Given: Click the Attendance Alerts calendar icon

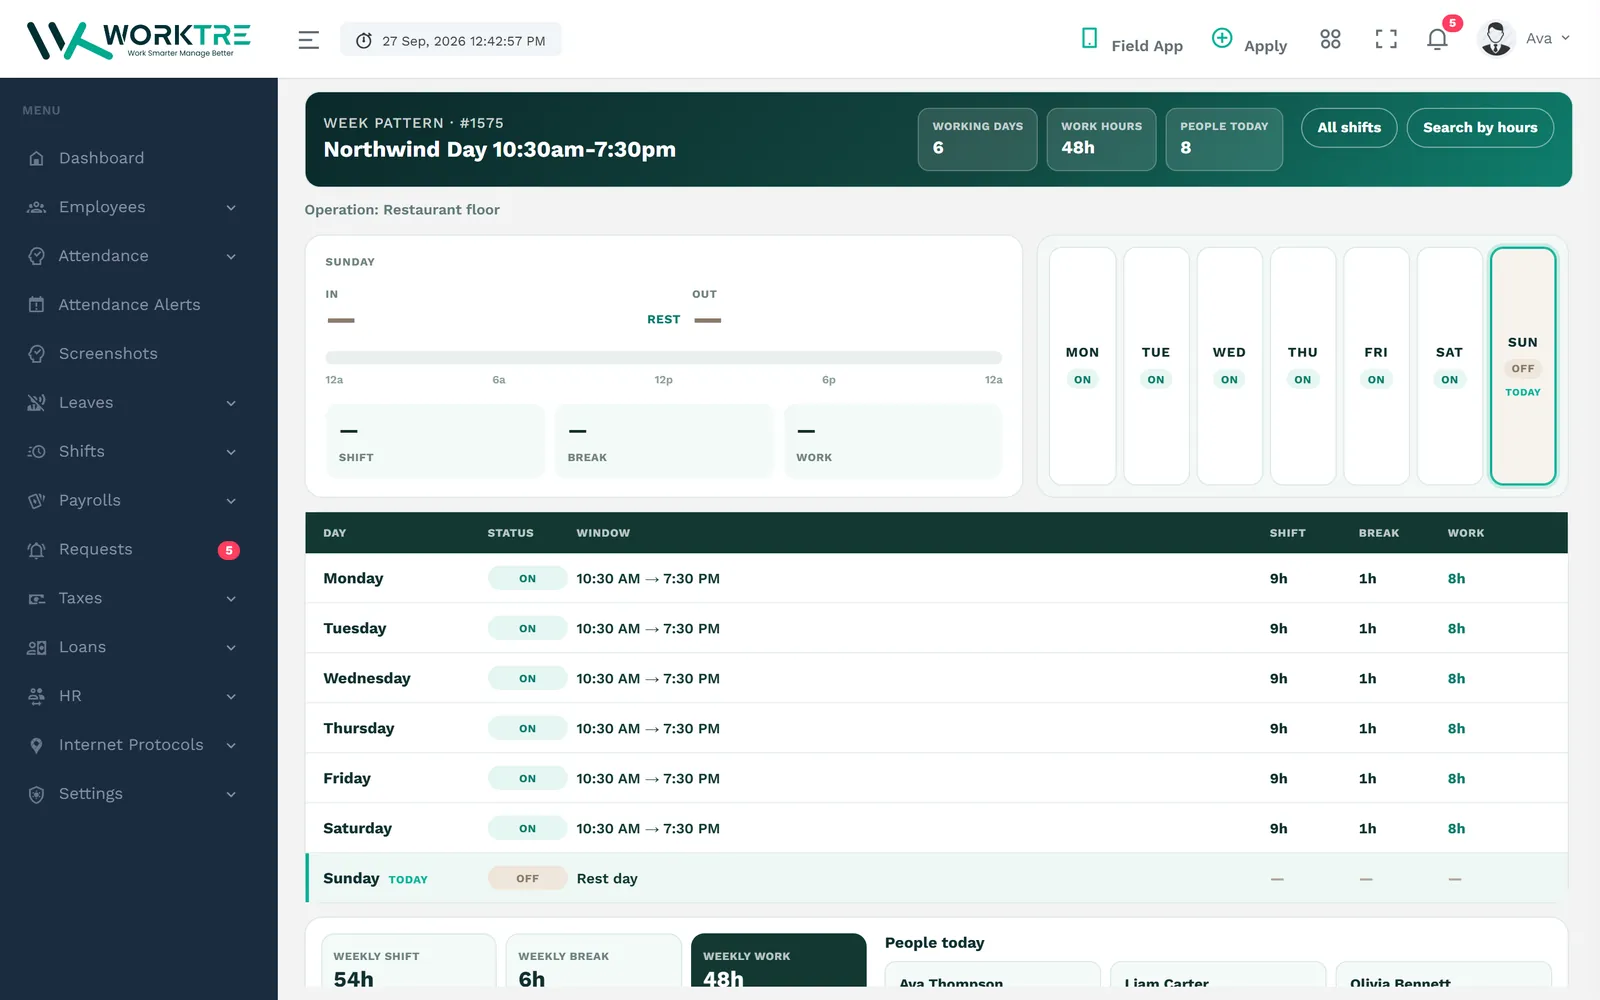Looking at the screenshot, I should (37, 305).
